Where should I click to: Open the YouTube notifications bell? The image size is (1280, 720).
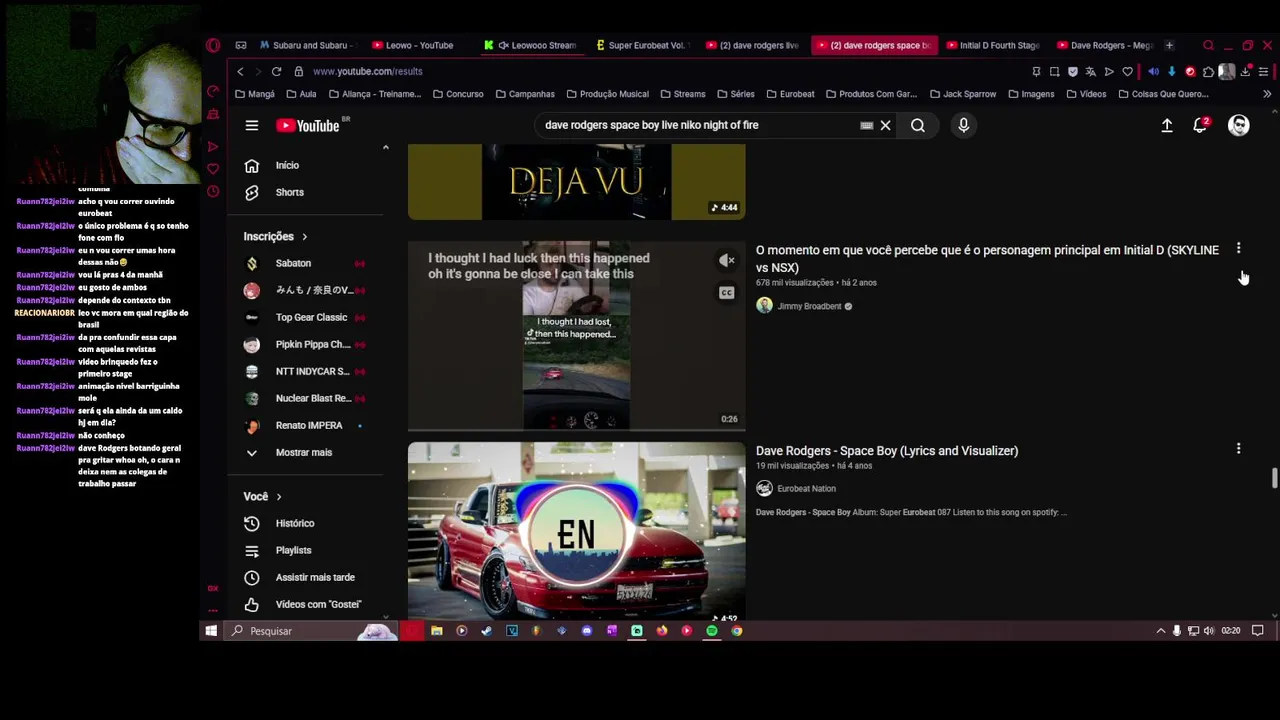1201,125
